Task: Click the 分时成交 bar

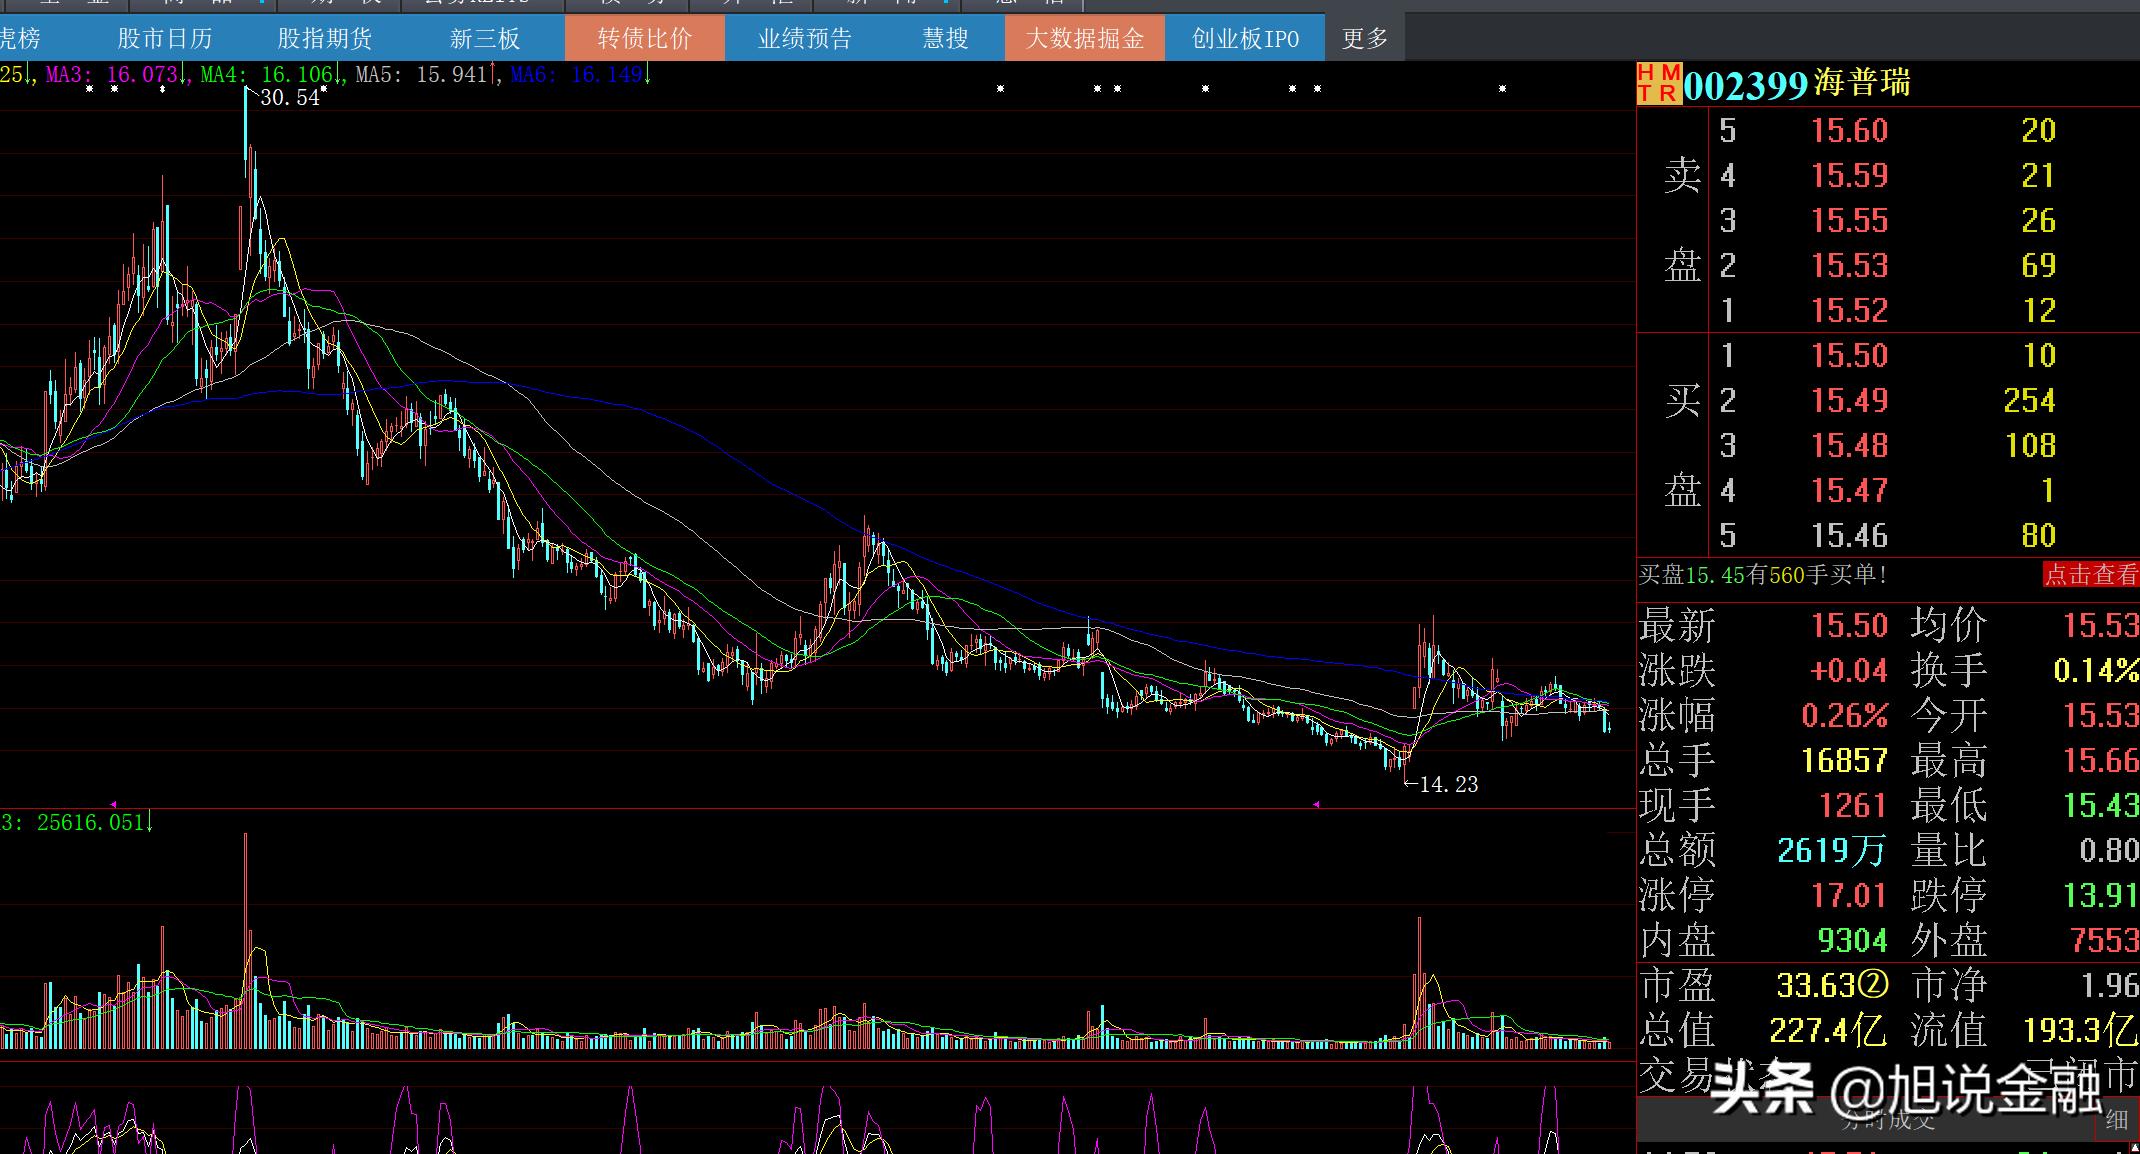Action: pos(1888,1120)
